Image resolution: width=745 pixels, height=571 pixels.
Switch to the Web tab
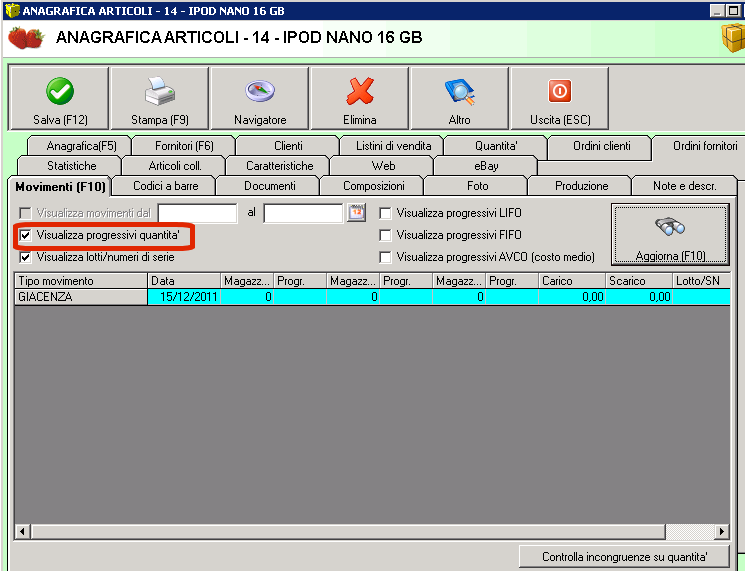coord(383,166)
